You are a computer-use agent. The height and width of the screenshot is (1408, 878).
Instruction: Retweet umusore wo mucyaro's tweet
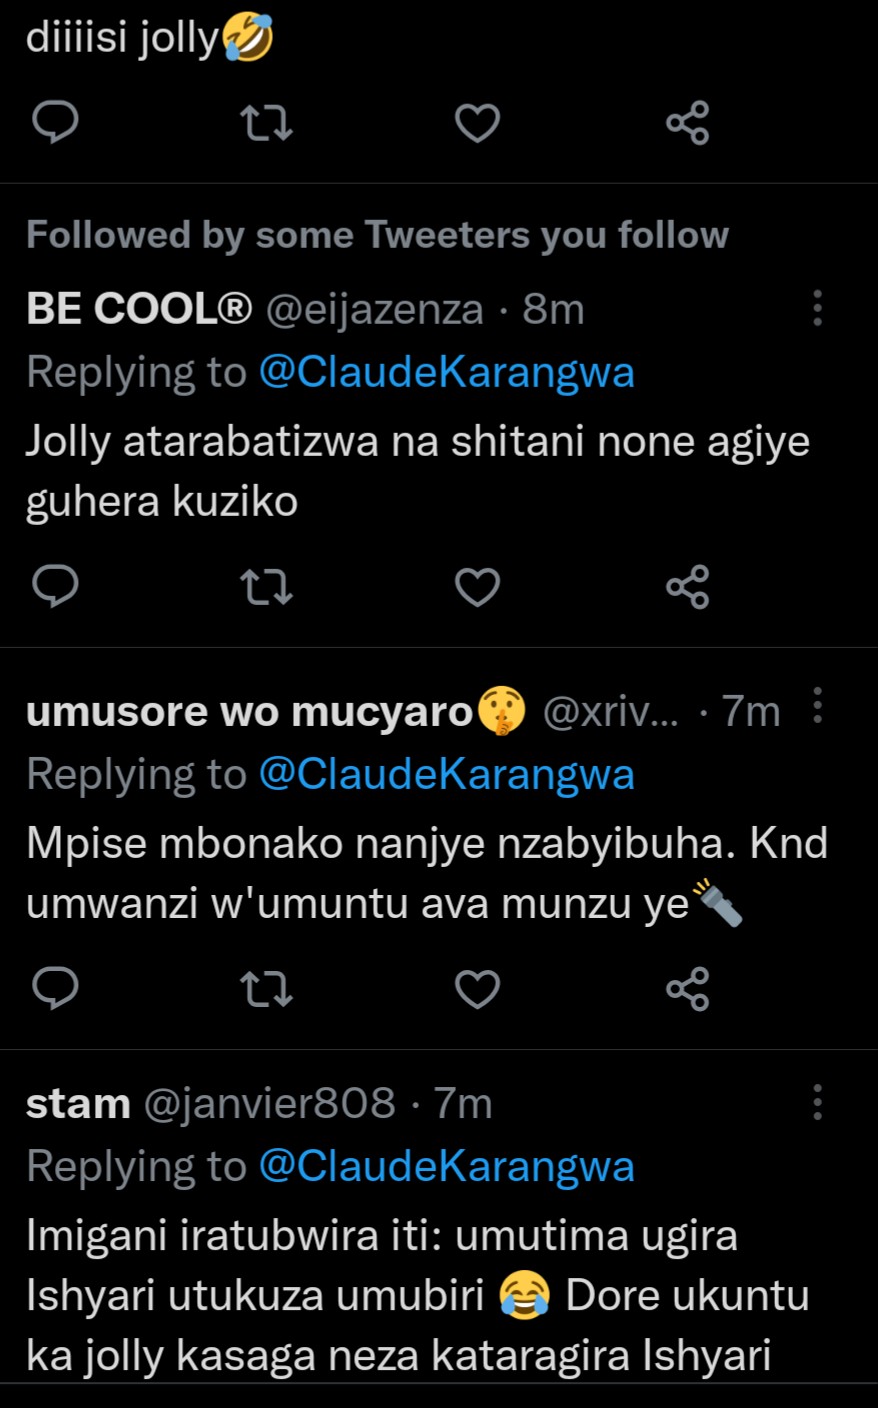pyautogui.click(x=267, y=989)
